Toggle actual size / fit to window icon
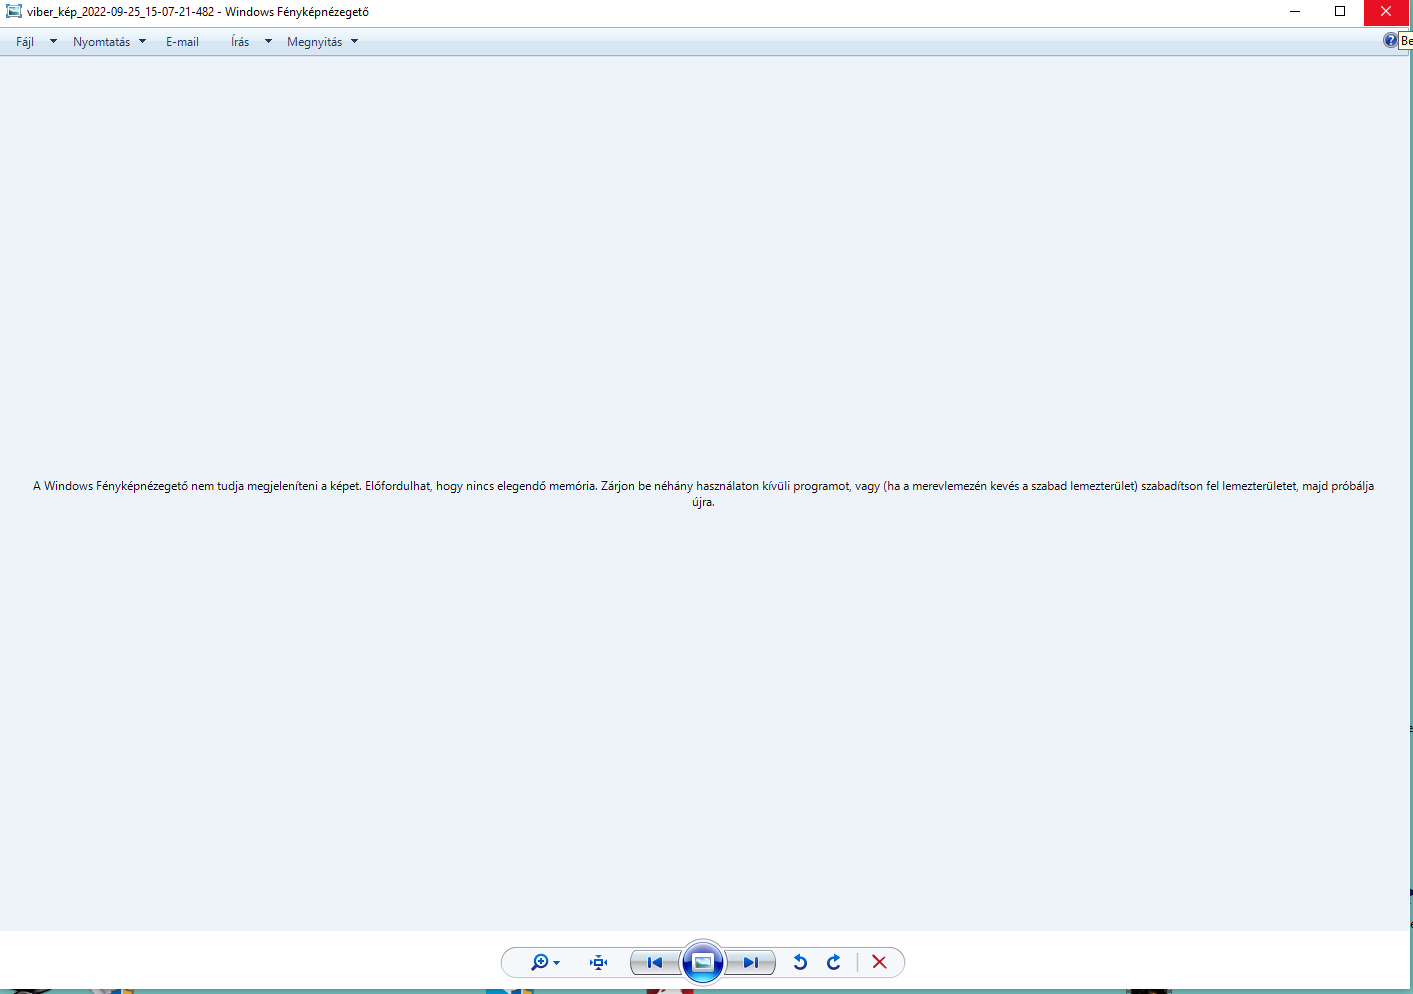This screenshot has height=994, width=1413. (x=598, y=962)
